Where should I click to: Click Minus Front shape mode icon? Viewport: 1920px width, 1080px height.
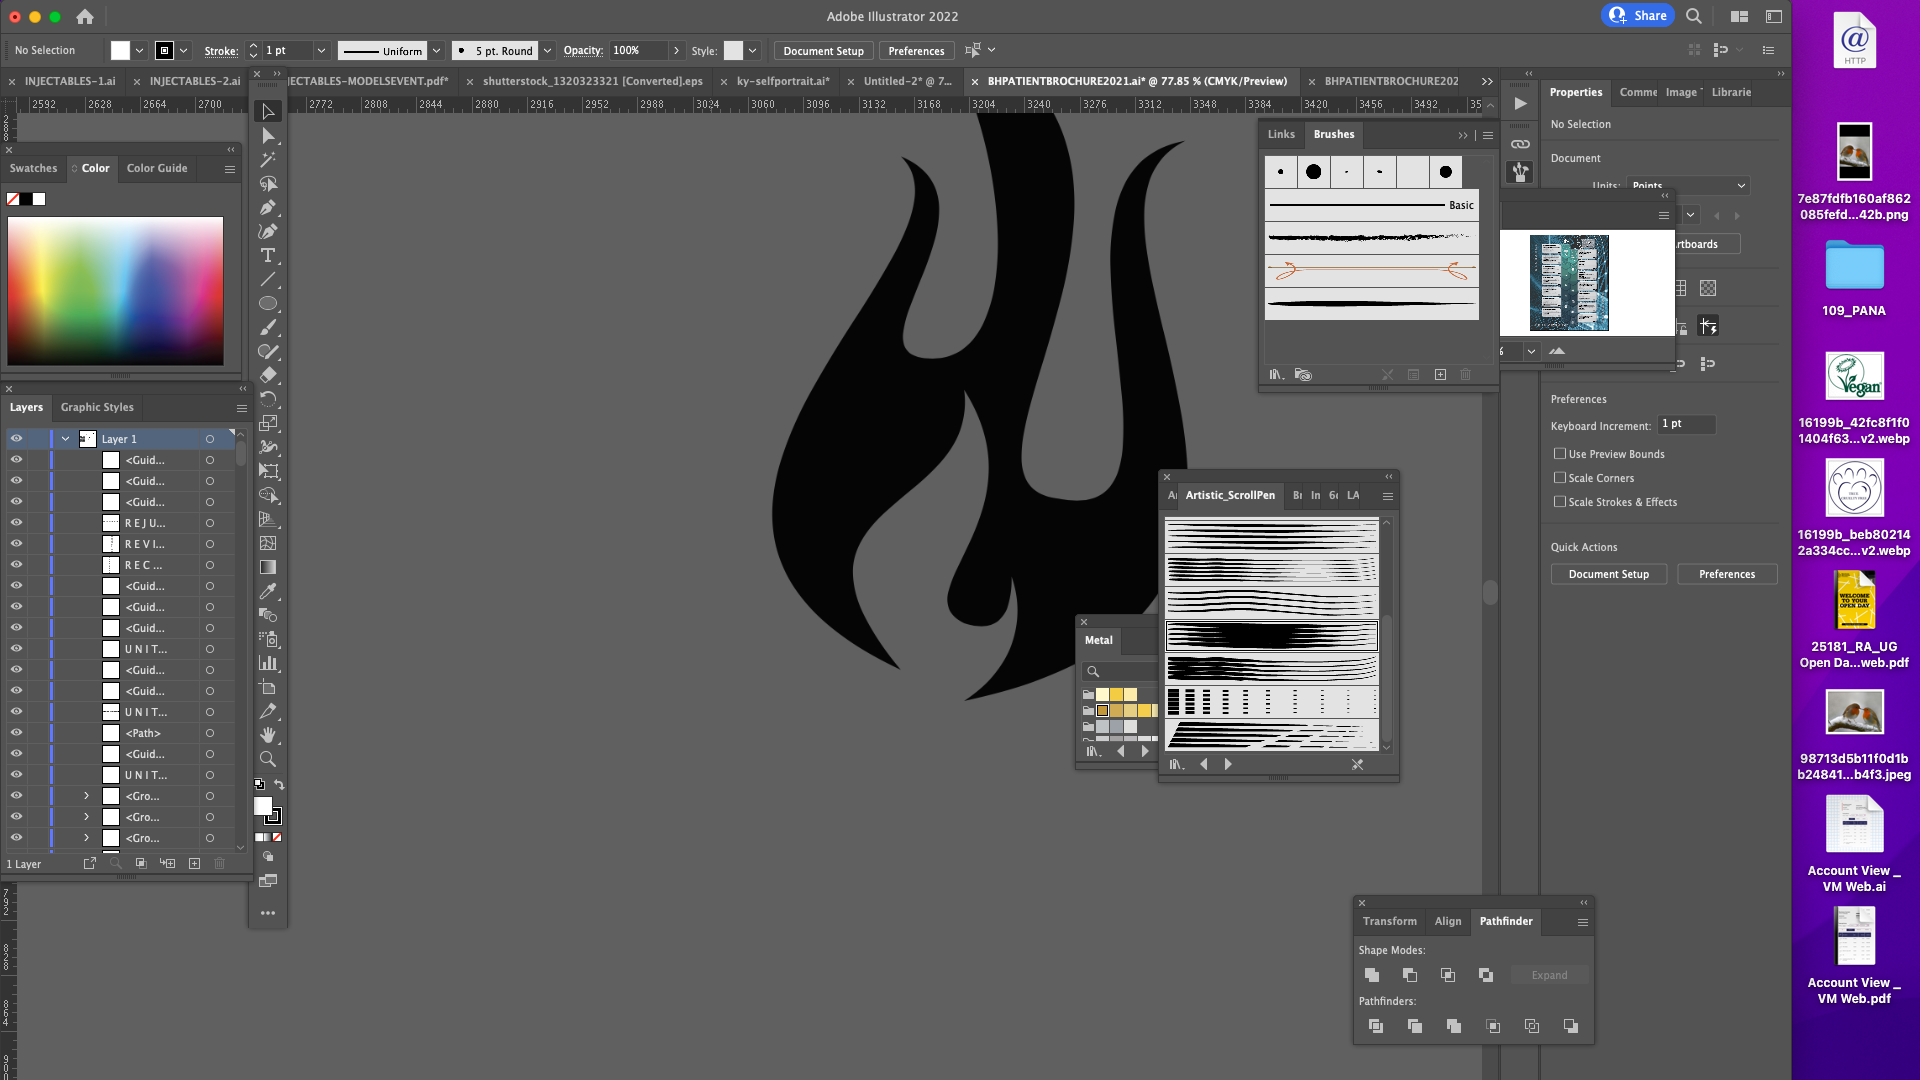click(x=1410, y=975)
